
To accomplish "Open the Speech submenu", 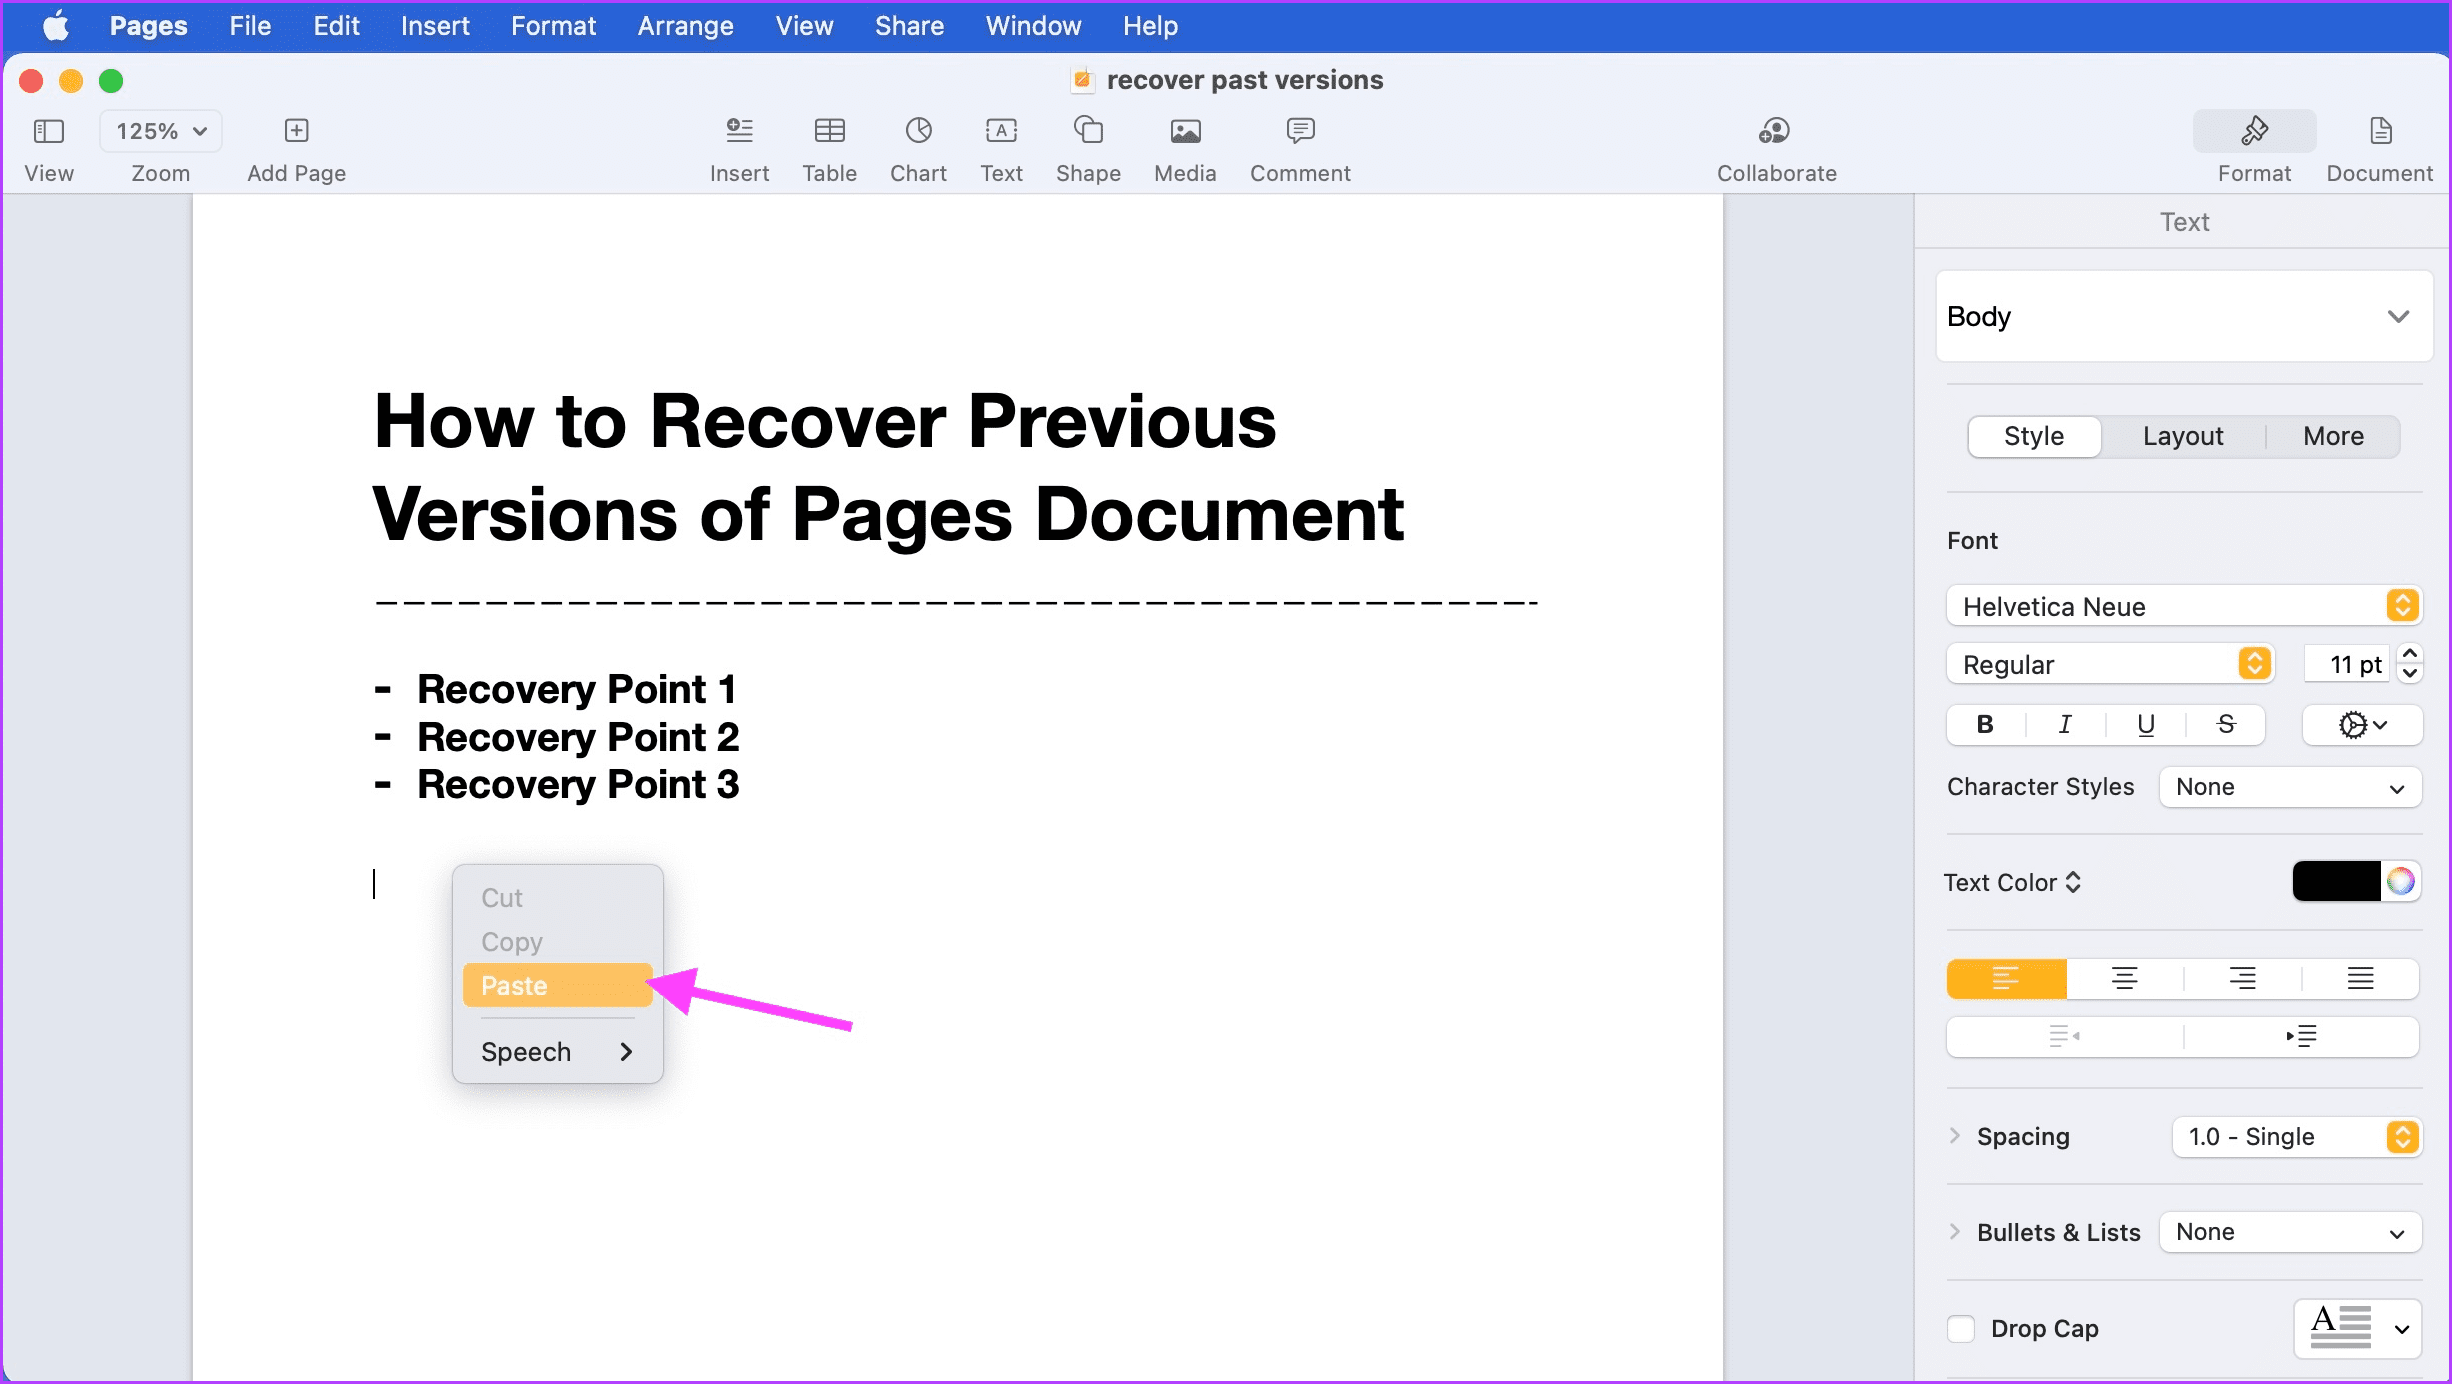I will click(557, 1052).
